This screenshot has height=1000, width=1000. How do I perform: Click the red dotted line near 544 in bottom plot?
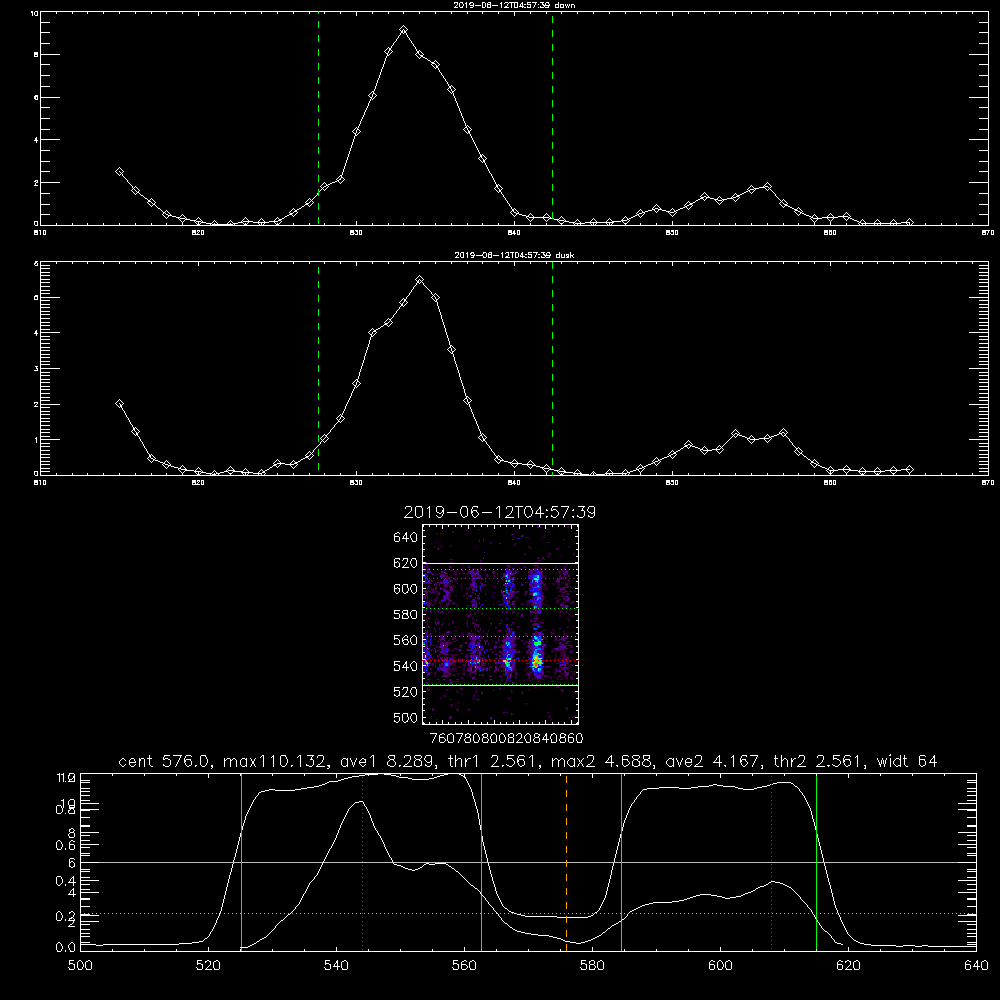(x=362, y=862)
